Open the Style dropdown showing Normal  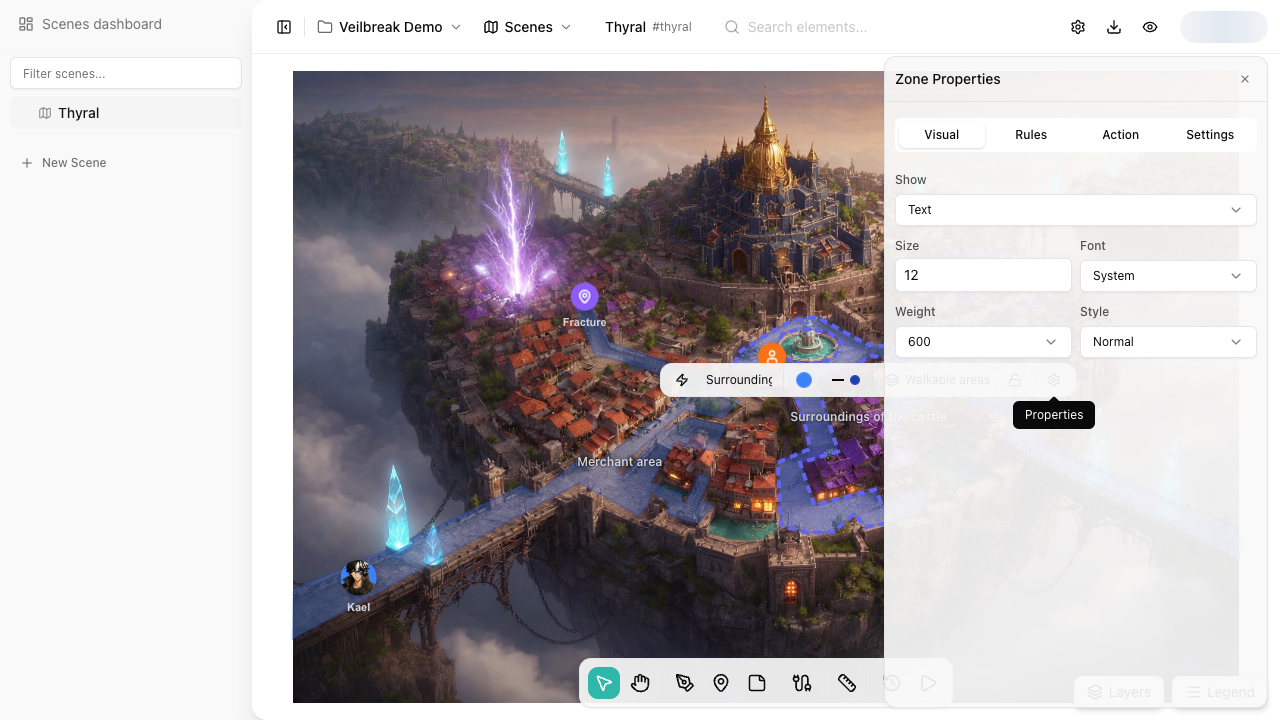pyautogui.click(x=1168, y=342)
